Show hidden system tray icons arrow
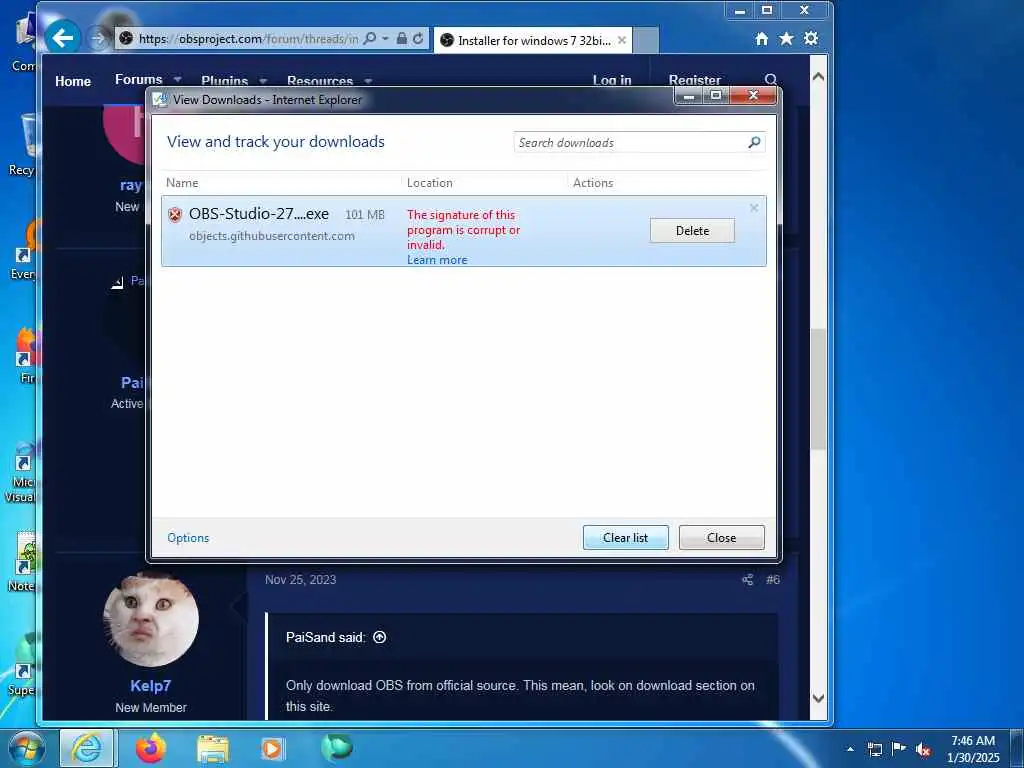This screenshot has height=768, width=1024. pos(850,749)
